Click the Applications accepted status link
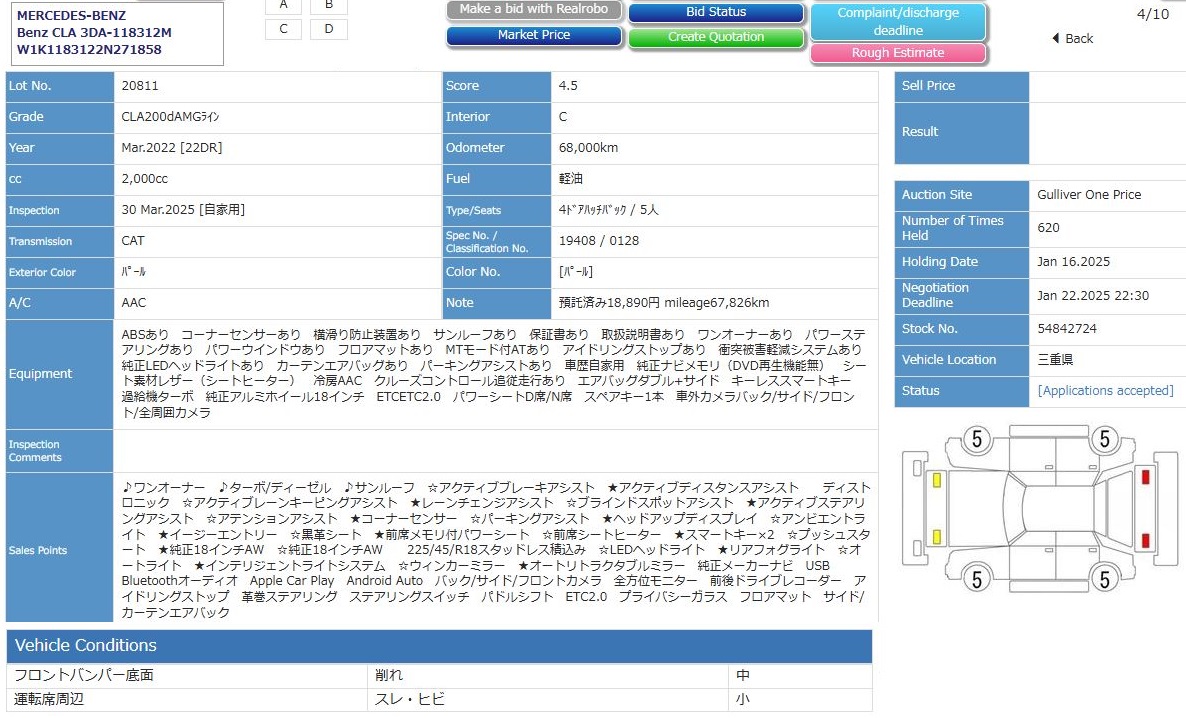Image resolution: width=1186 pixels, height=718 pixels. click(x=1105, y=391)
